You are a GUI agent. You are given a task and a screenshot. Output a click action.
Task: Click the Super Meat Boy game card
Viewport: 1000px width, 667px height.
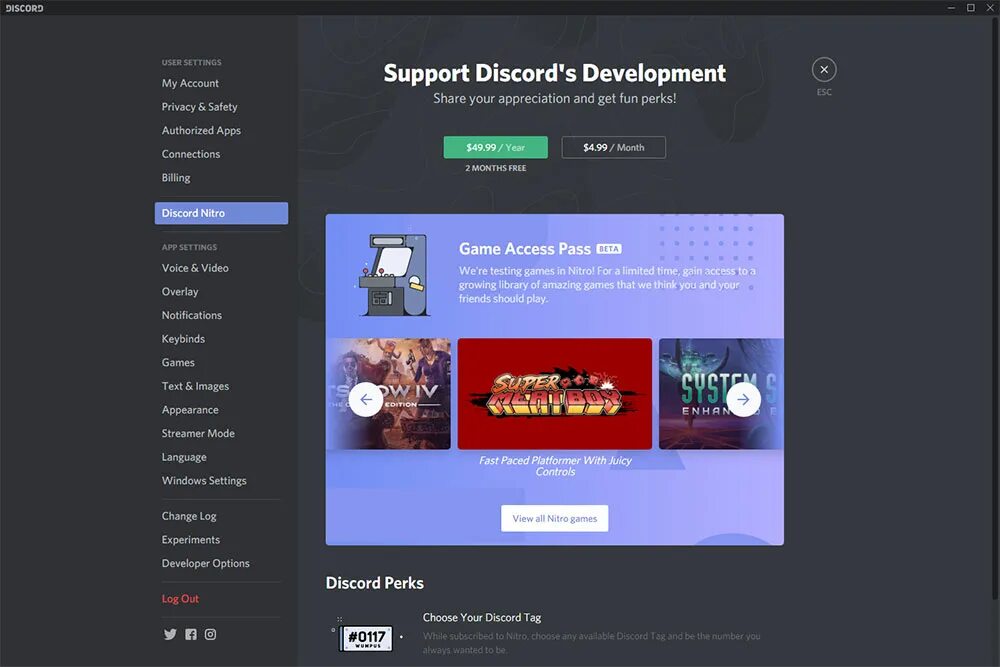(555, 393)
